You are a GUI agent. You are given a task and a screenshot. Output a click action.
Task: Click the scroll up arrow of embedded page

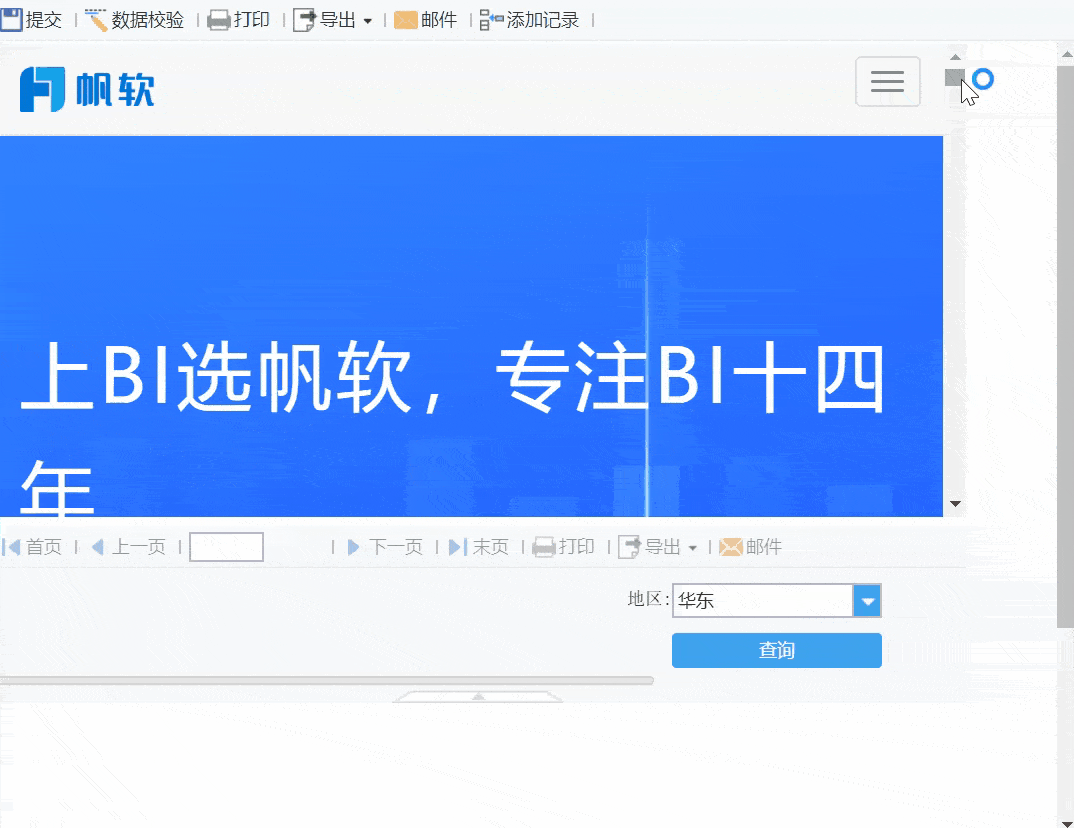[956, 57]
